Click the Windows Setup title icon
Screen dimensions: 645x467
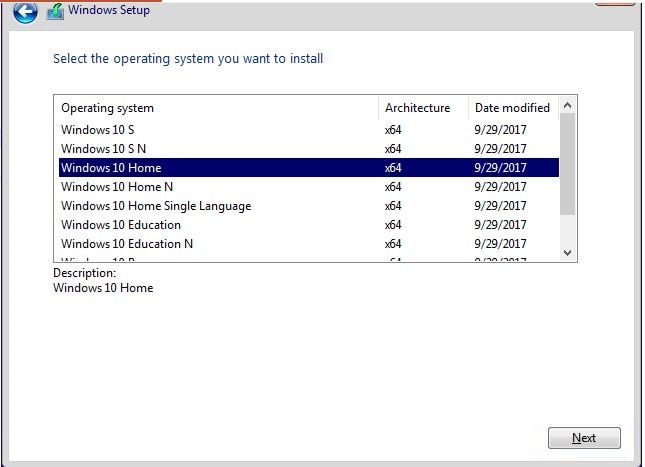[x=55, y=11]
